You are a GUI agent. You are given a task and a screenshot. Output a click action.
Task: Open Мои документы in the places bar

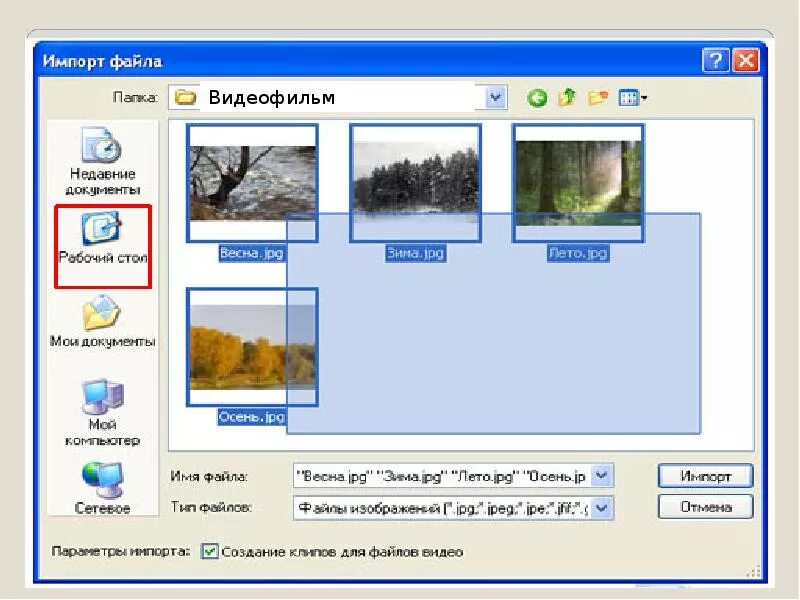pyautogui.click(x=103, y=321)
